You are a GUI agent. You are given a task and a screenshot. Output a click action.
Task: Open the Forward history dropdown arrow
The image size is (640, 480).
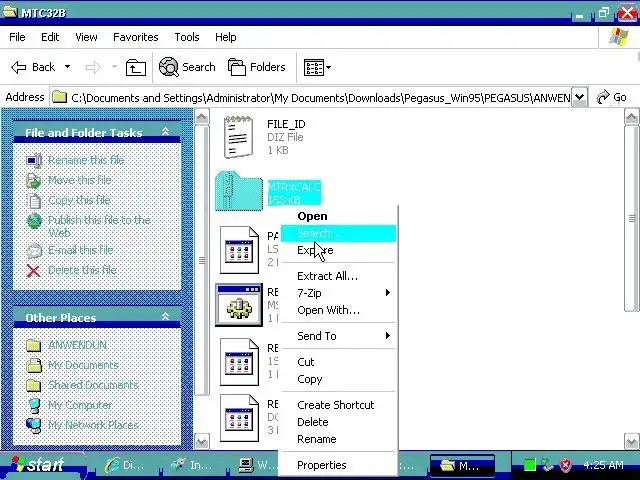(114, 67)
